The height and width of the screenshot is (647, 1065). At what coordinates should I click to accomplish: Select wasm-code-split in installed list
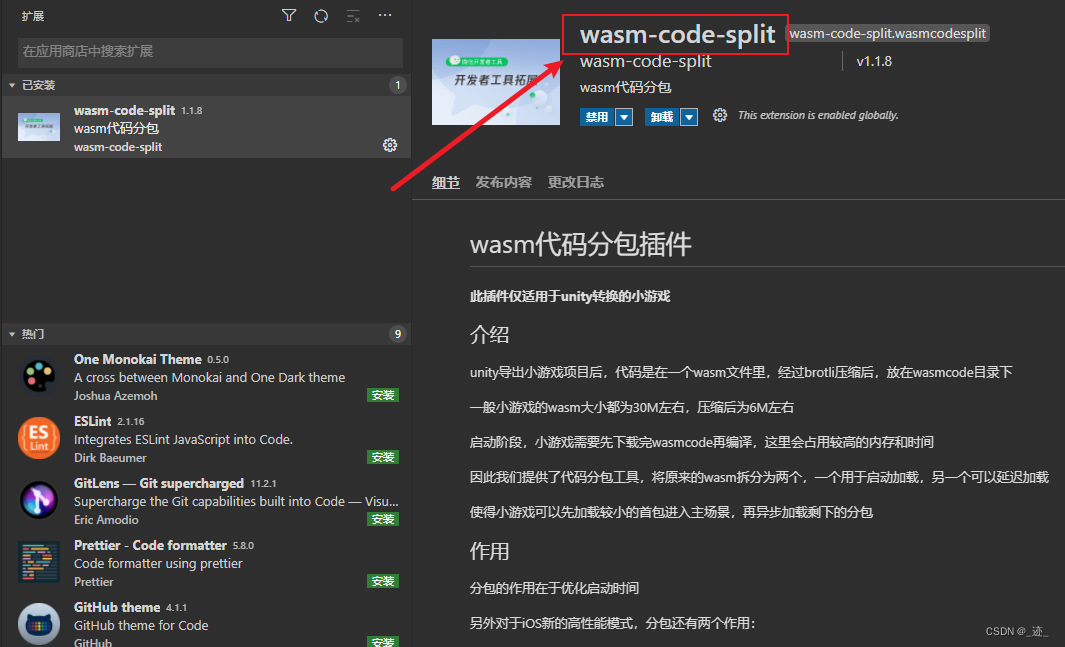tap(206, 128)
